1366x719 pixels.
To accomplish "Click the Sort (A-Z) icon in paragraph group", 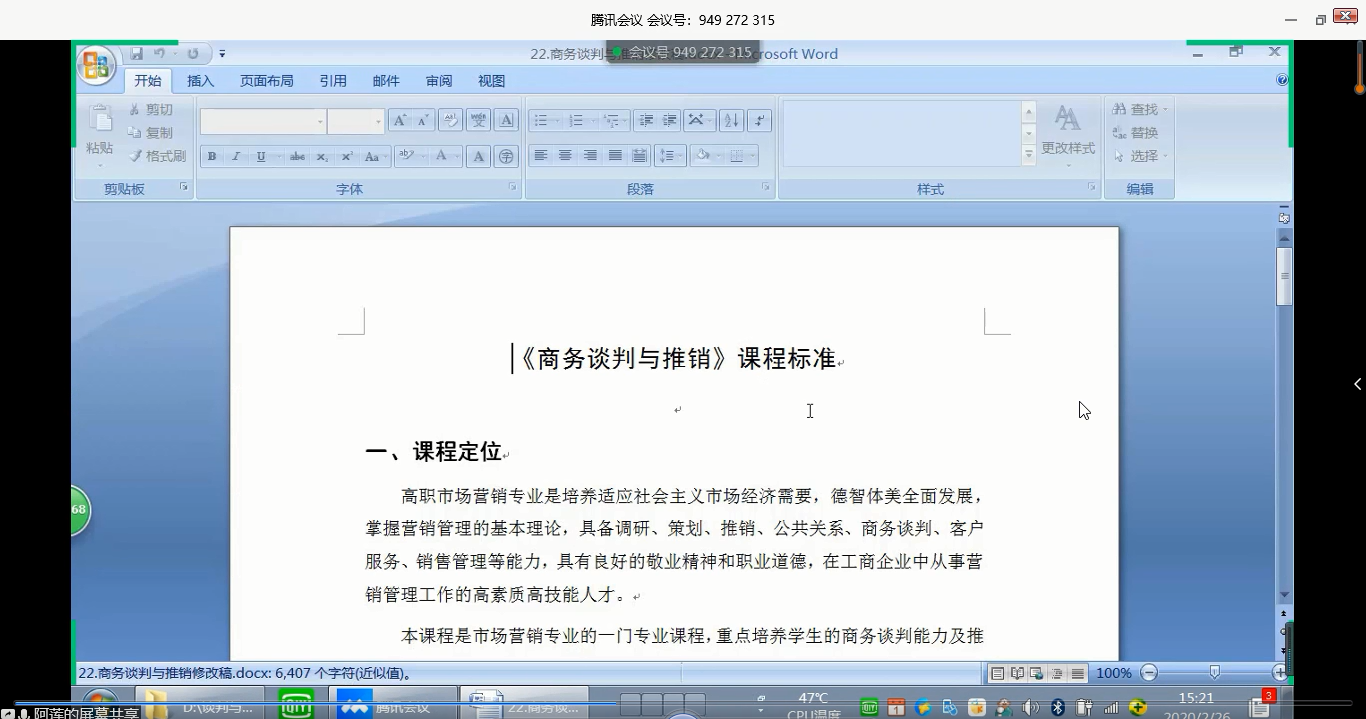I will [731, 120].
